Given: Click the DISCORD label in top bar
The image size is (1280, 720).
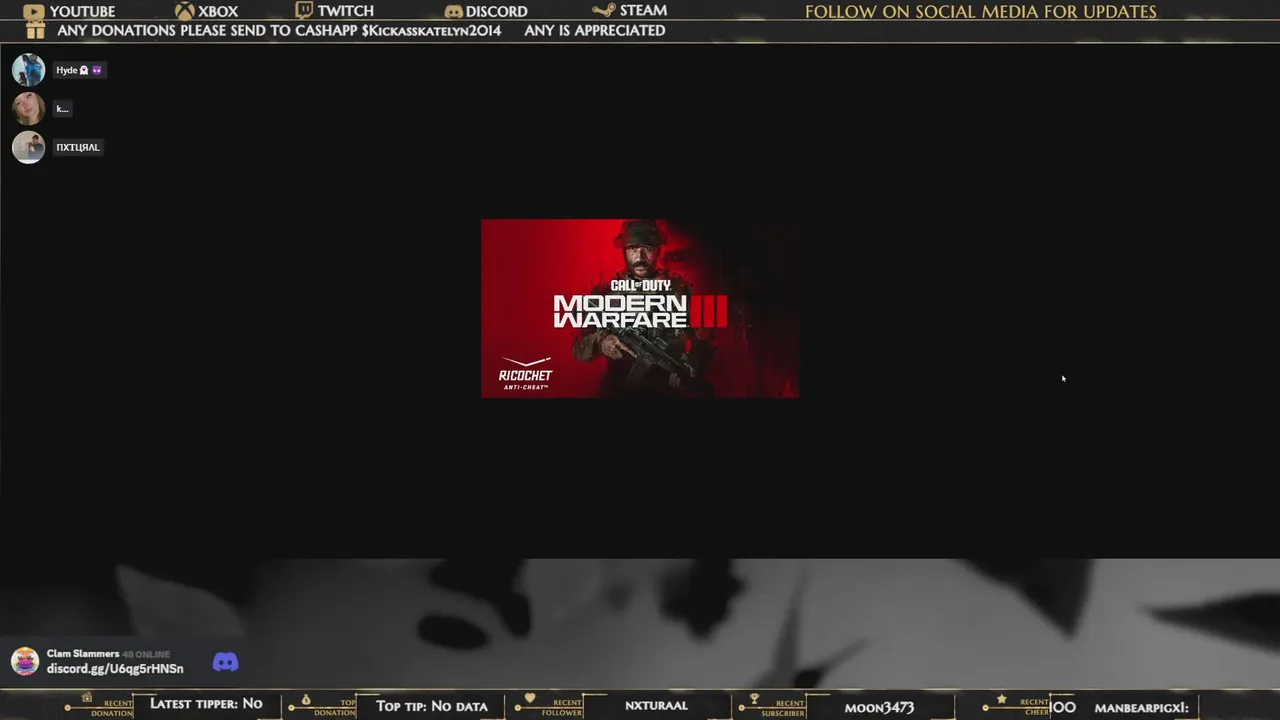Looking at the screenshot, I should click(496, 12).
